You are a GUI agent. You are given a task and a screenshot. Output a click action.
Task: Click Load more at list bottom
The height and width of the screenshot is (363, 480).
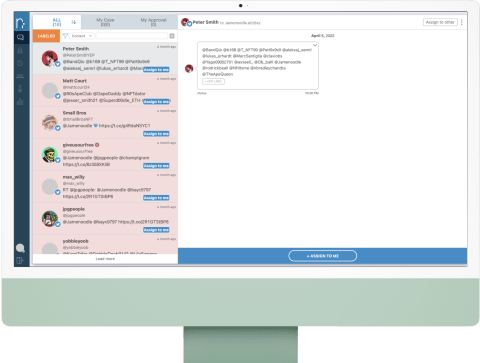tap(105, 259)
